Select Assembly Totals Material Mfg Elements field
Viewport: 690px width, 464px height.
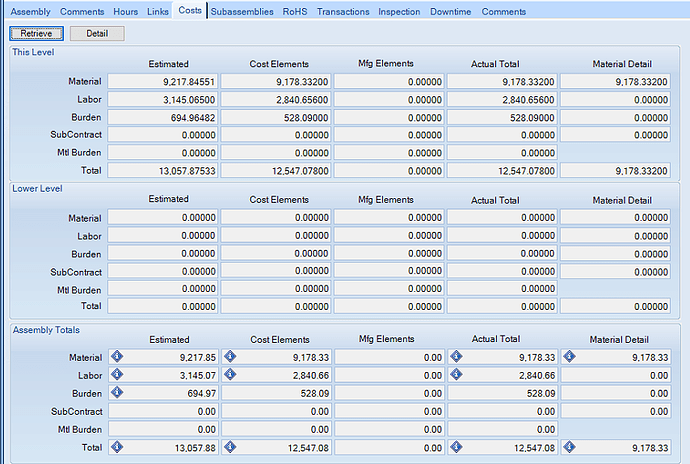coord(389,357)
